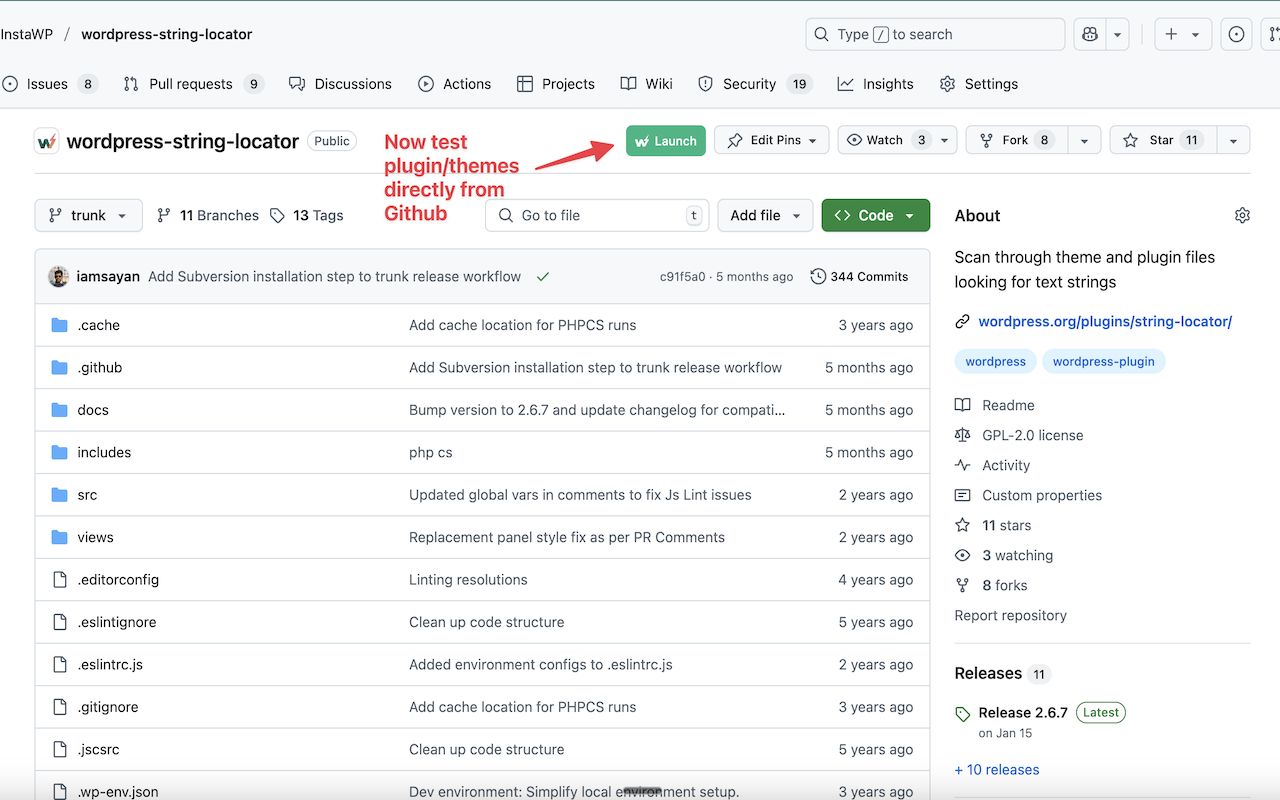Click the issues icon in top bar
This screenshot has width=1280, height=800.
[x=1236, y=34]
